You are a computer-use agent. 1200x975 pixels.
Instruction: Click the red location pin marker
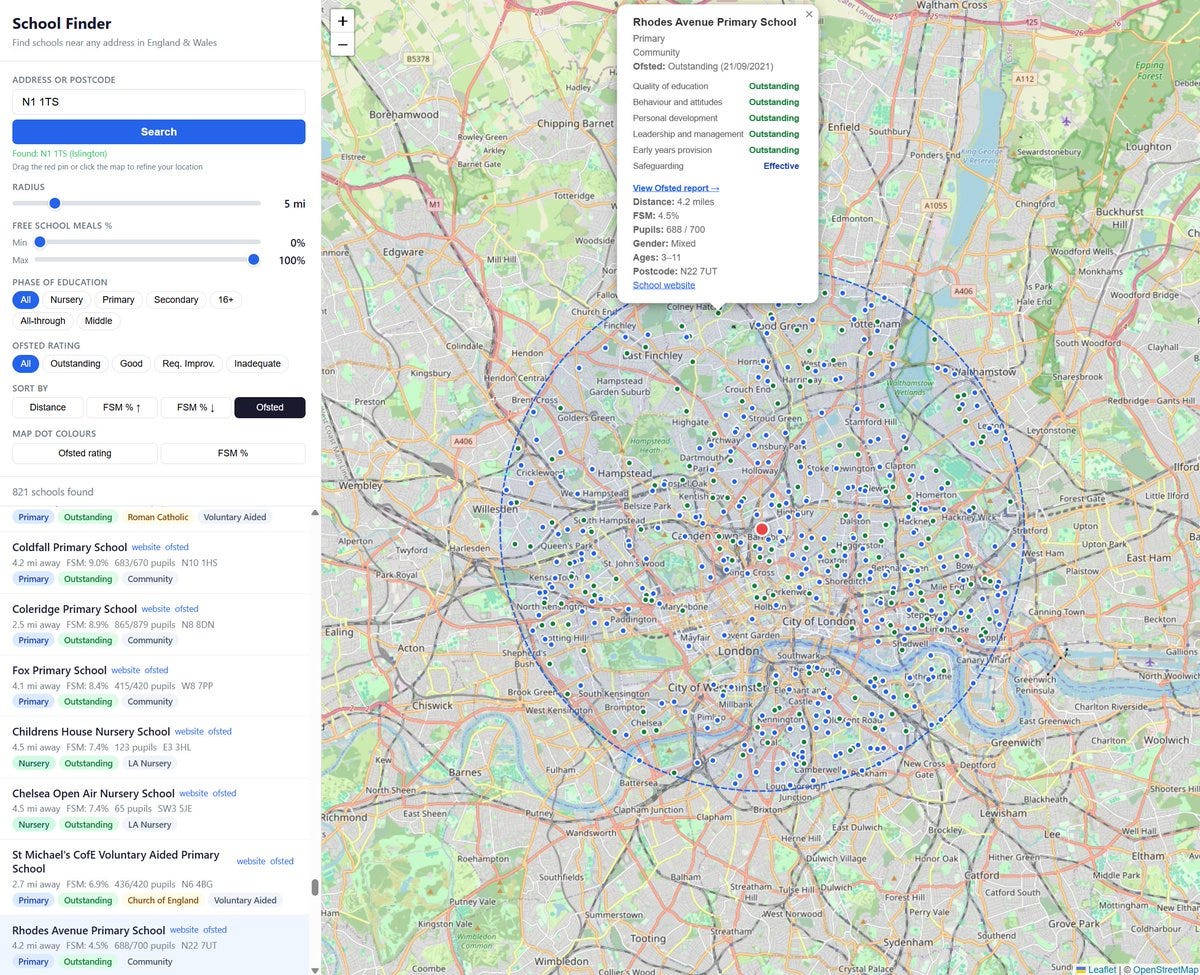(762, 529)
